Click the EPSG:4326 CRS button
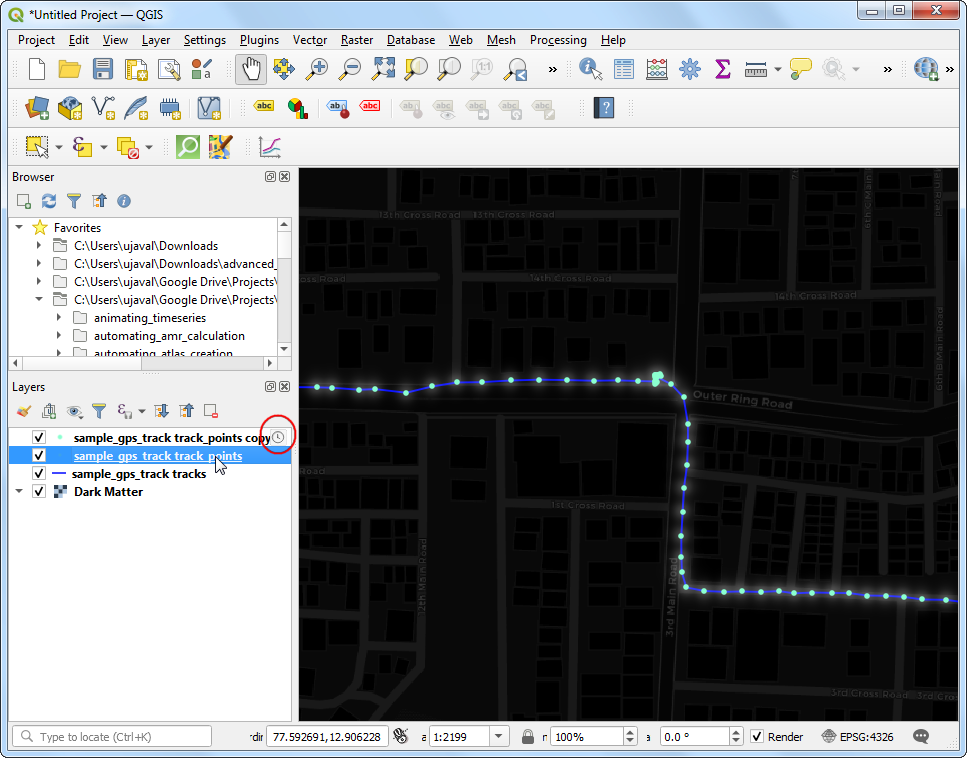 pos(858,736)
